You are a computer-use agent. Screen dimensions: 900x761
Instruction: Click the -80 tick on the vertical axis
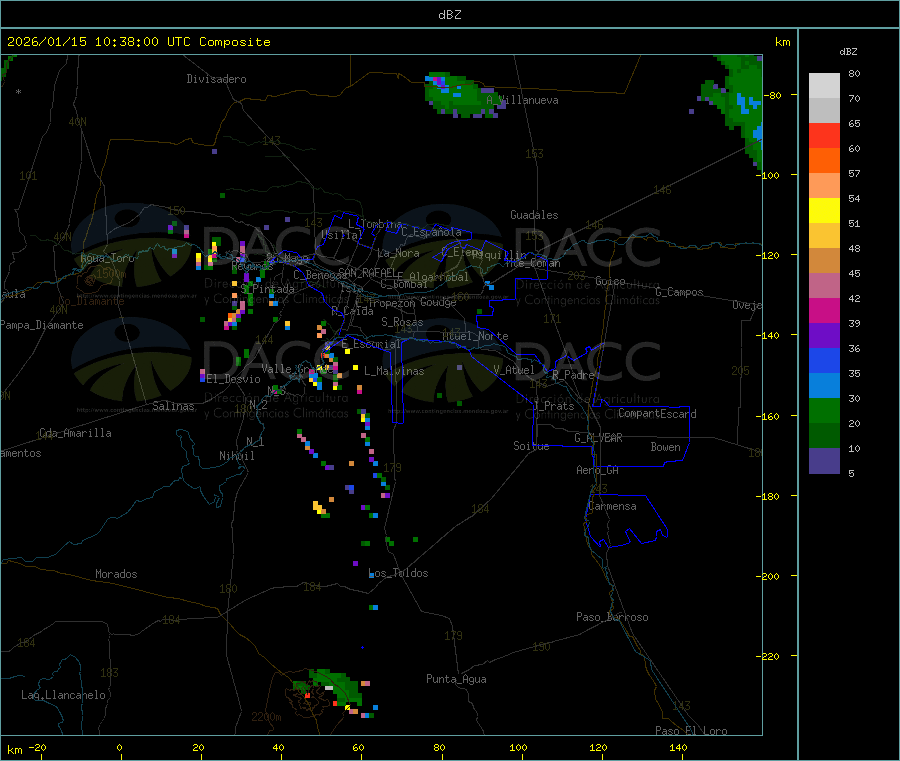click(771, 95)
